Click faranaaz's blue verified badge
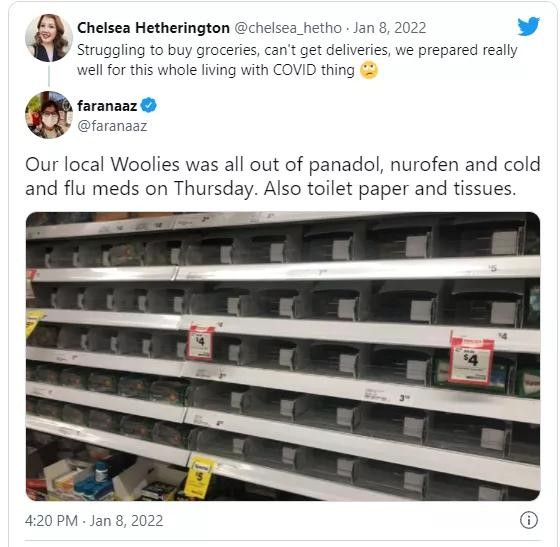The width and height of the screenshot is (560, 547). [149, 105]
